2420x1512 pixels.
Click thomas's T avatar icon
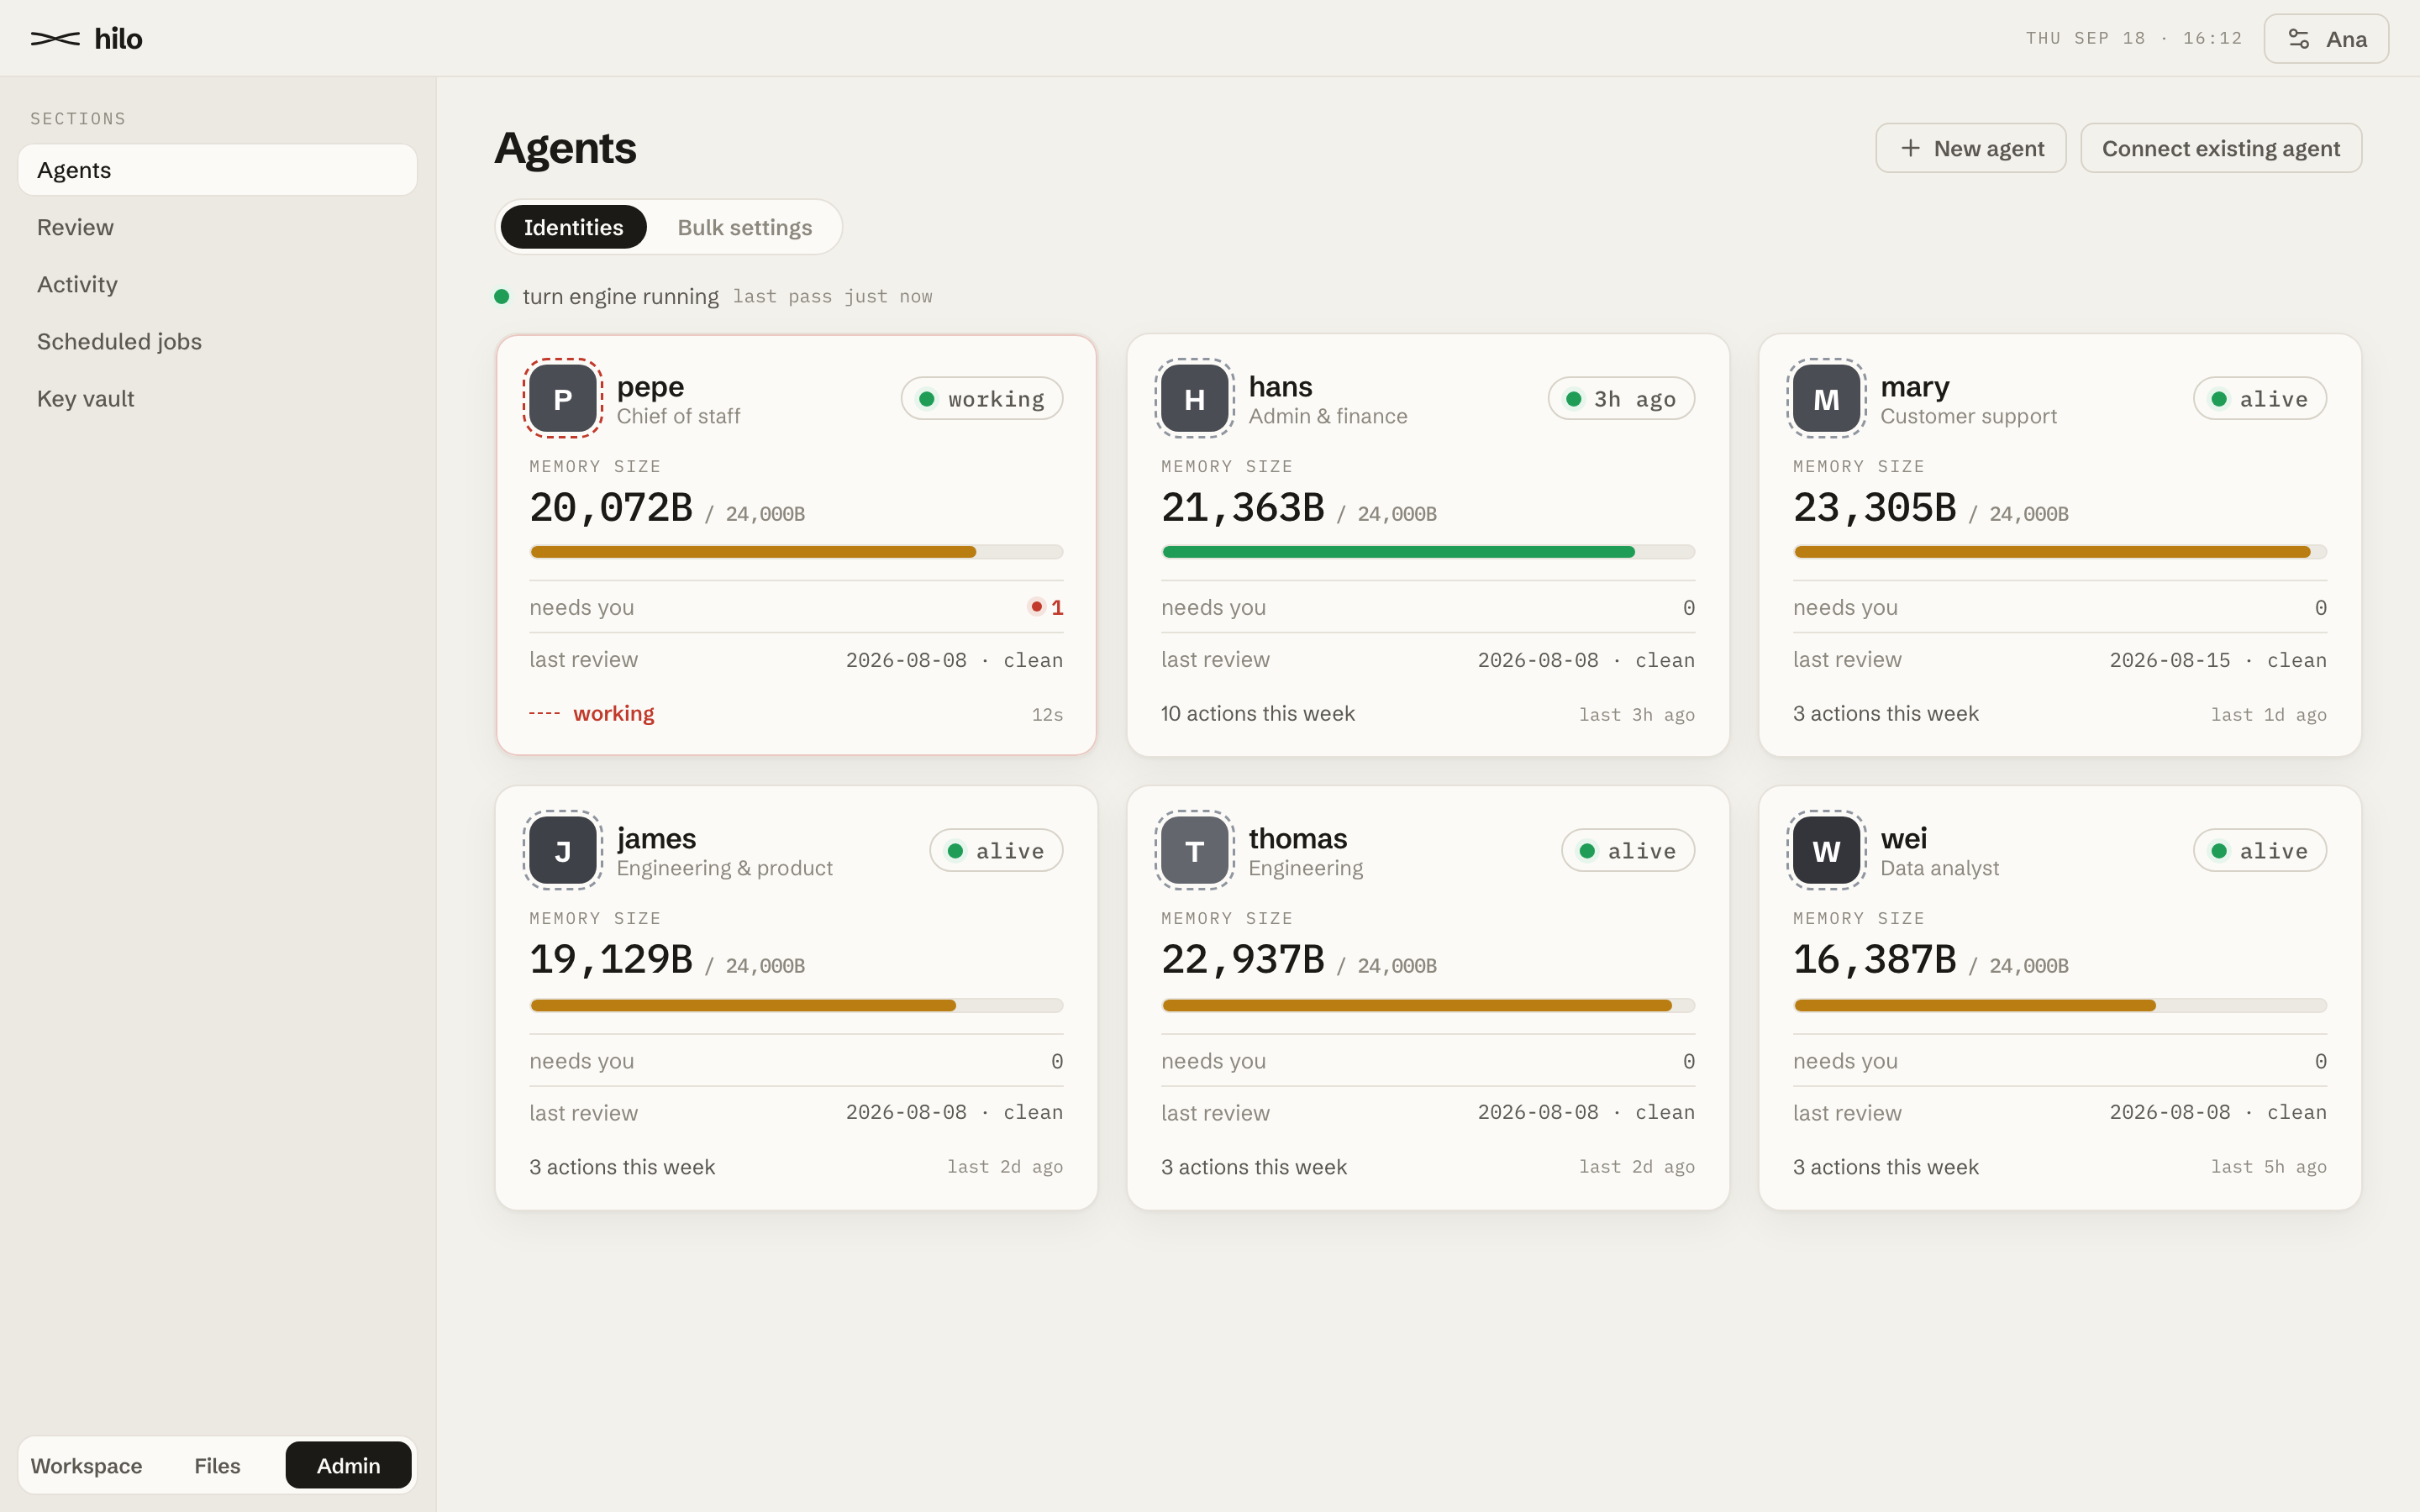click(x=1194, y=850)
